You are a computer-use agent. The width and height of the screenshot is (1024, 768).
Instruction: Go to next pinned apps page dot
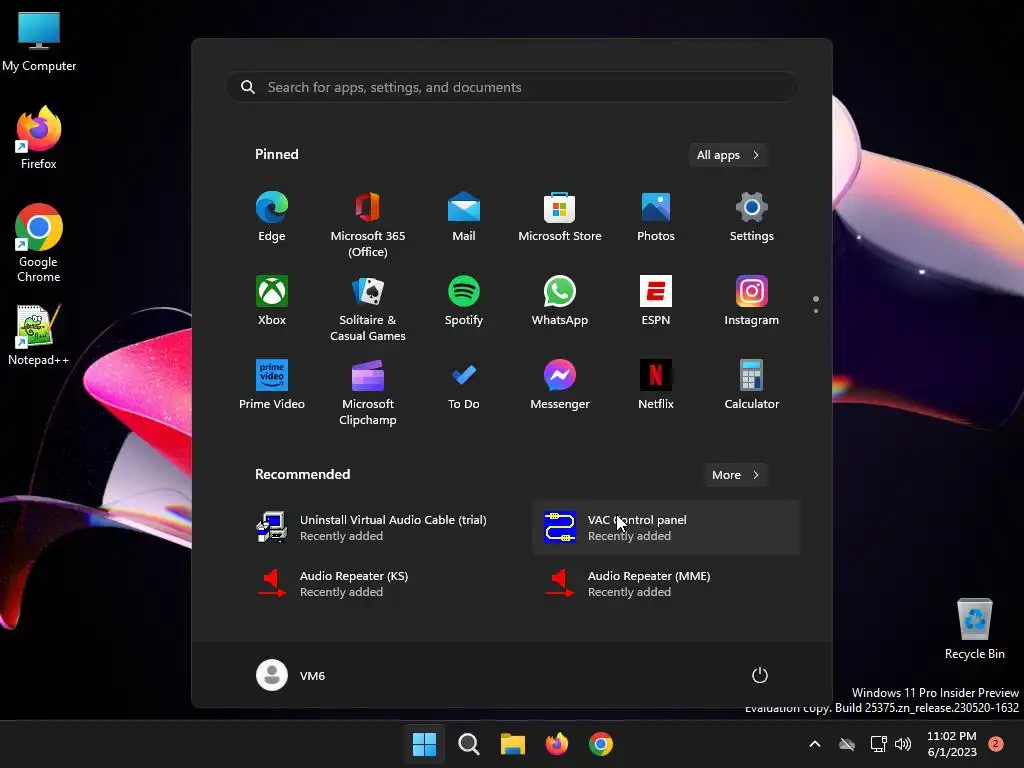pyautogui.click(x=816, y=311)
